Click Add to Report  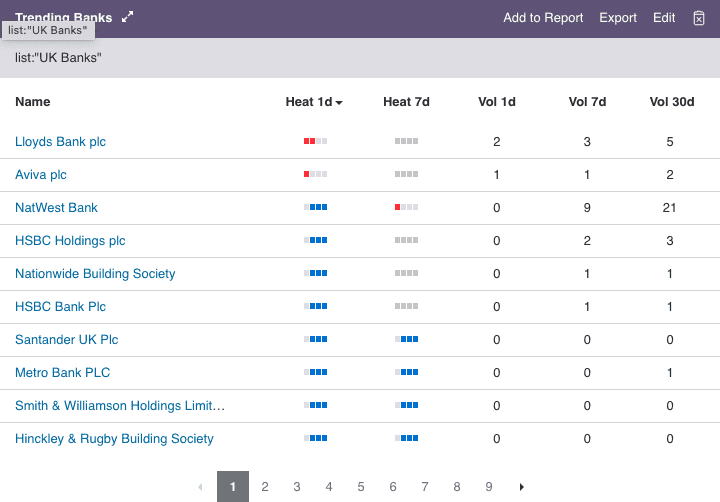pyautogui.click(x=543, y=18)
